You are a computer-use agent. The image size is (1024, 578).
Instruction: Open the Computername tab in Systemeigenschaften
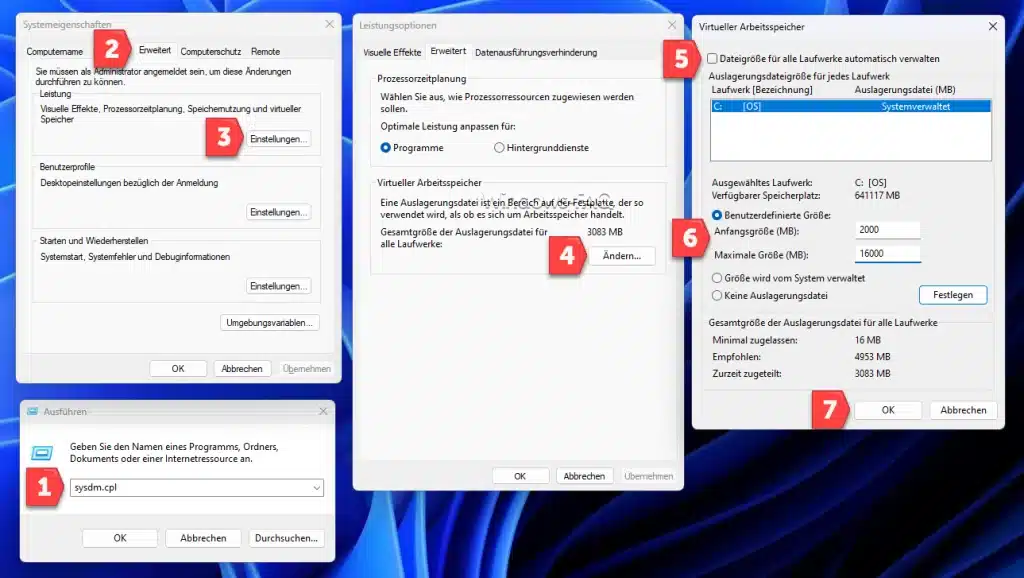tap(55, 52)
